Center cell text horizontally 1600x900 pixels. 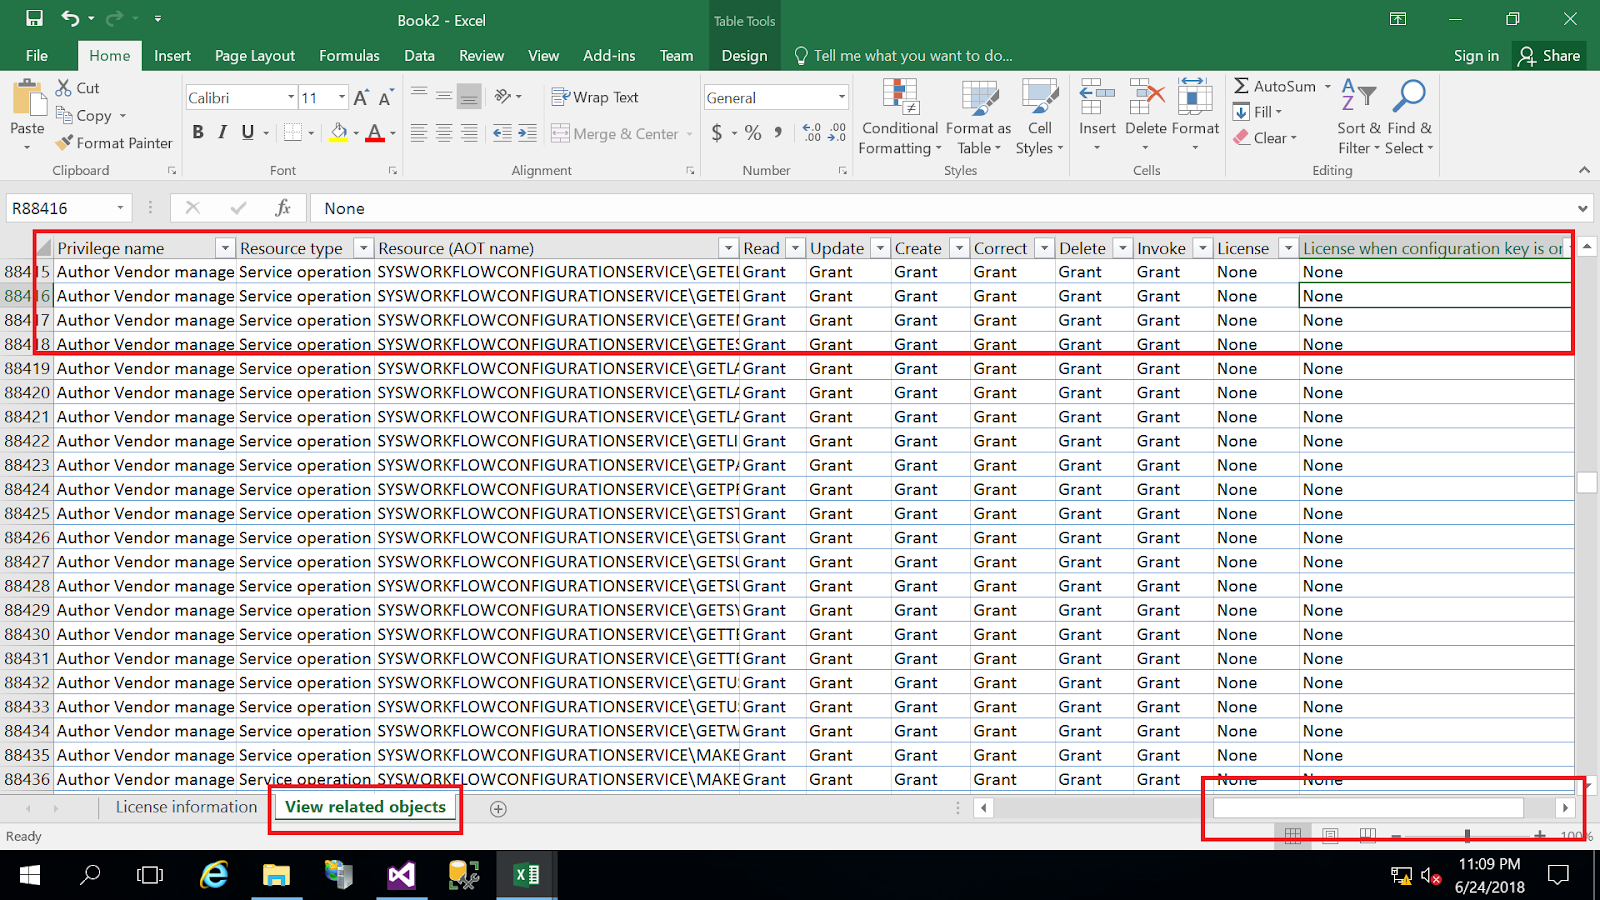444,133
